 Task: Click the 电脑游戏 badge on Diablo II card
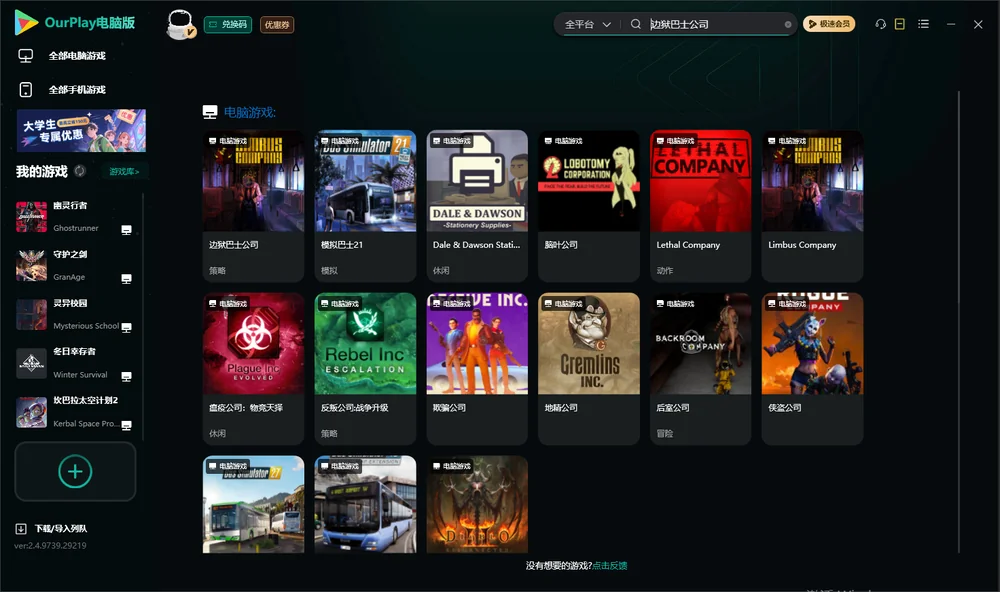pyautogui.click(x=452, y=466)
